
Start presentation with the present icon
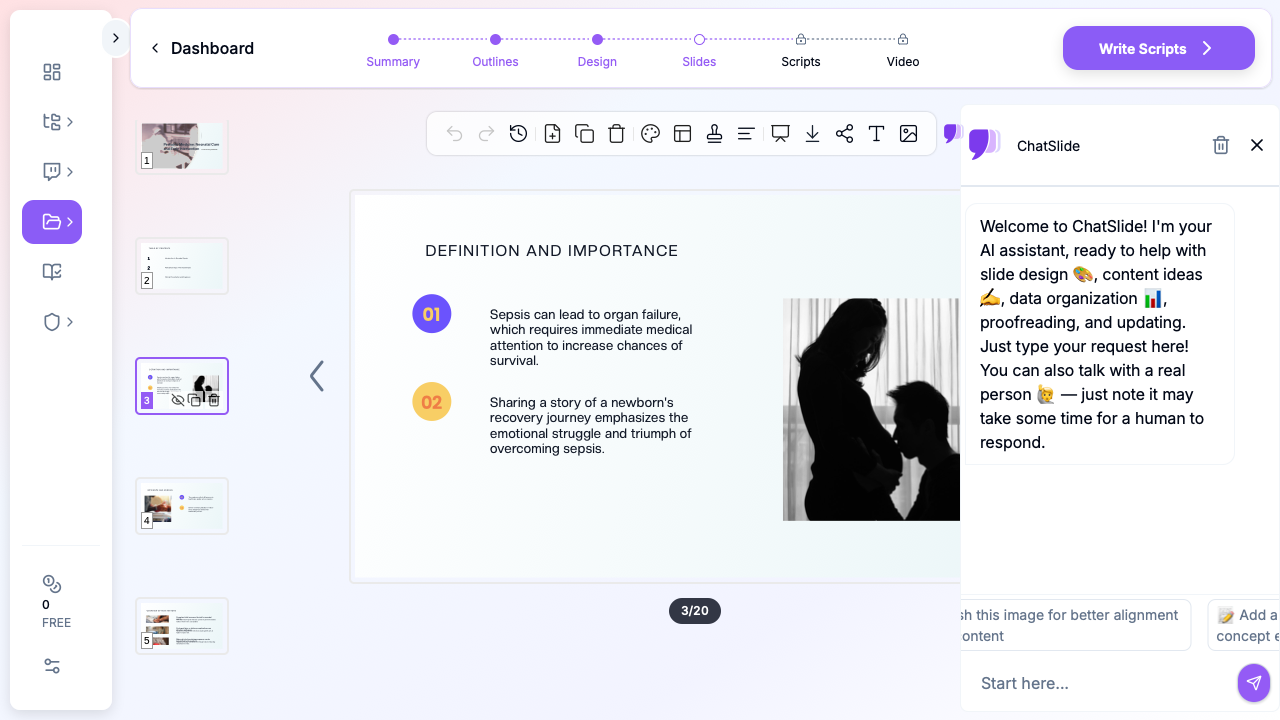tap(780, 134)
